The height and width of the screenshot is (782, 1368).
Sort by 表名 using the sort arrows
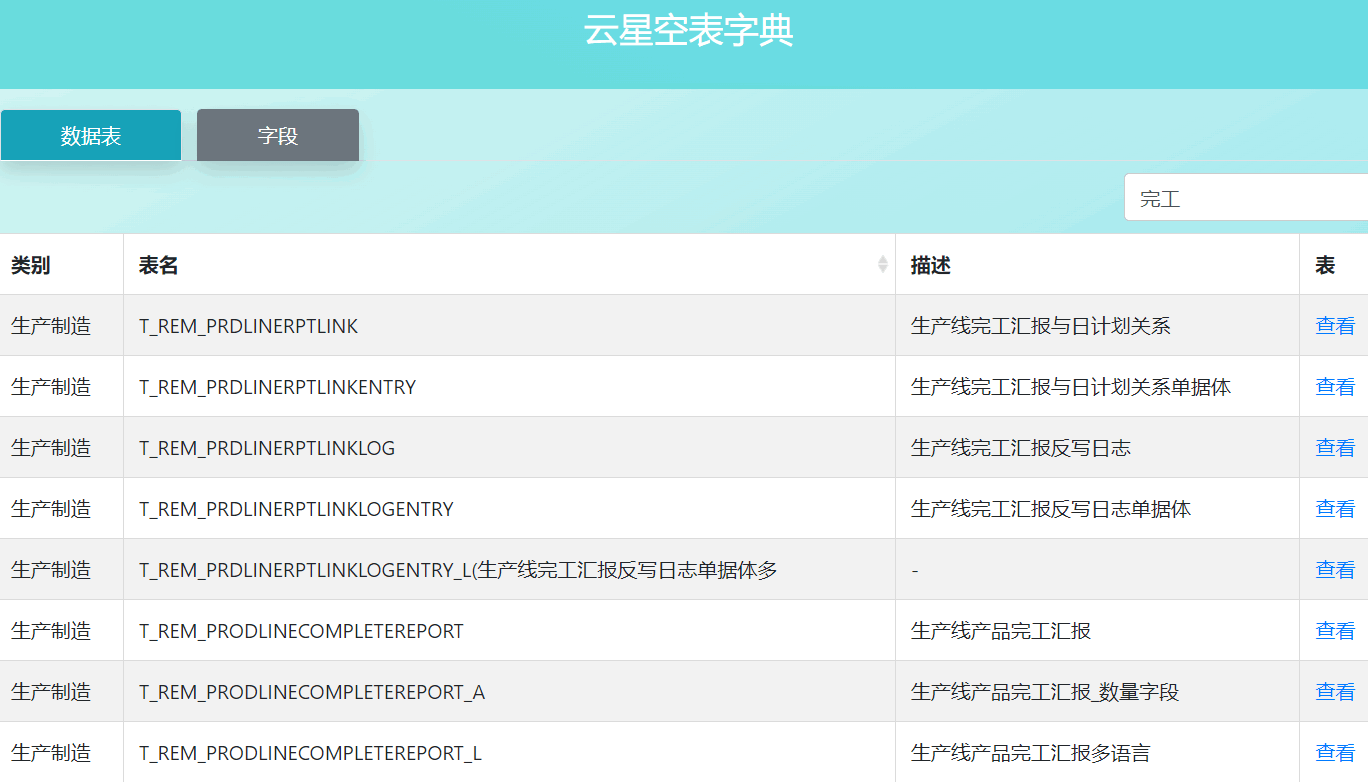click(x=882, y=264)
